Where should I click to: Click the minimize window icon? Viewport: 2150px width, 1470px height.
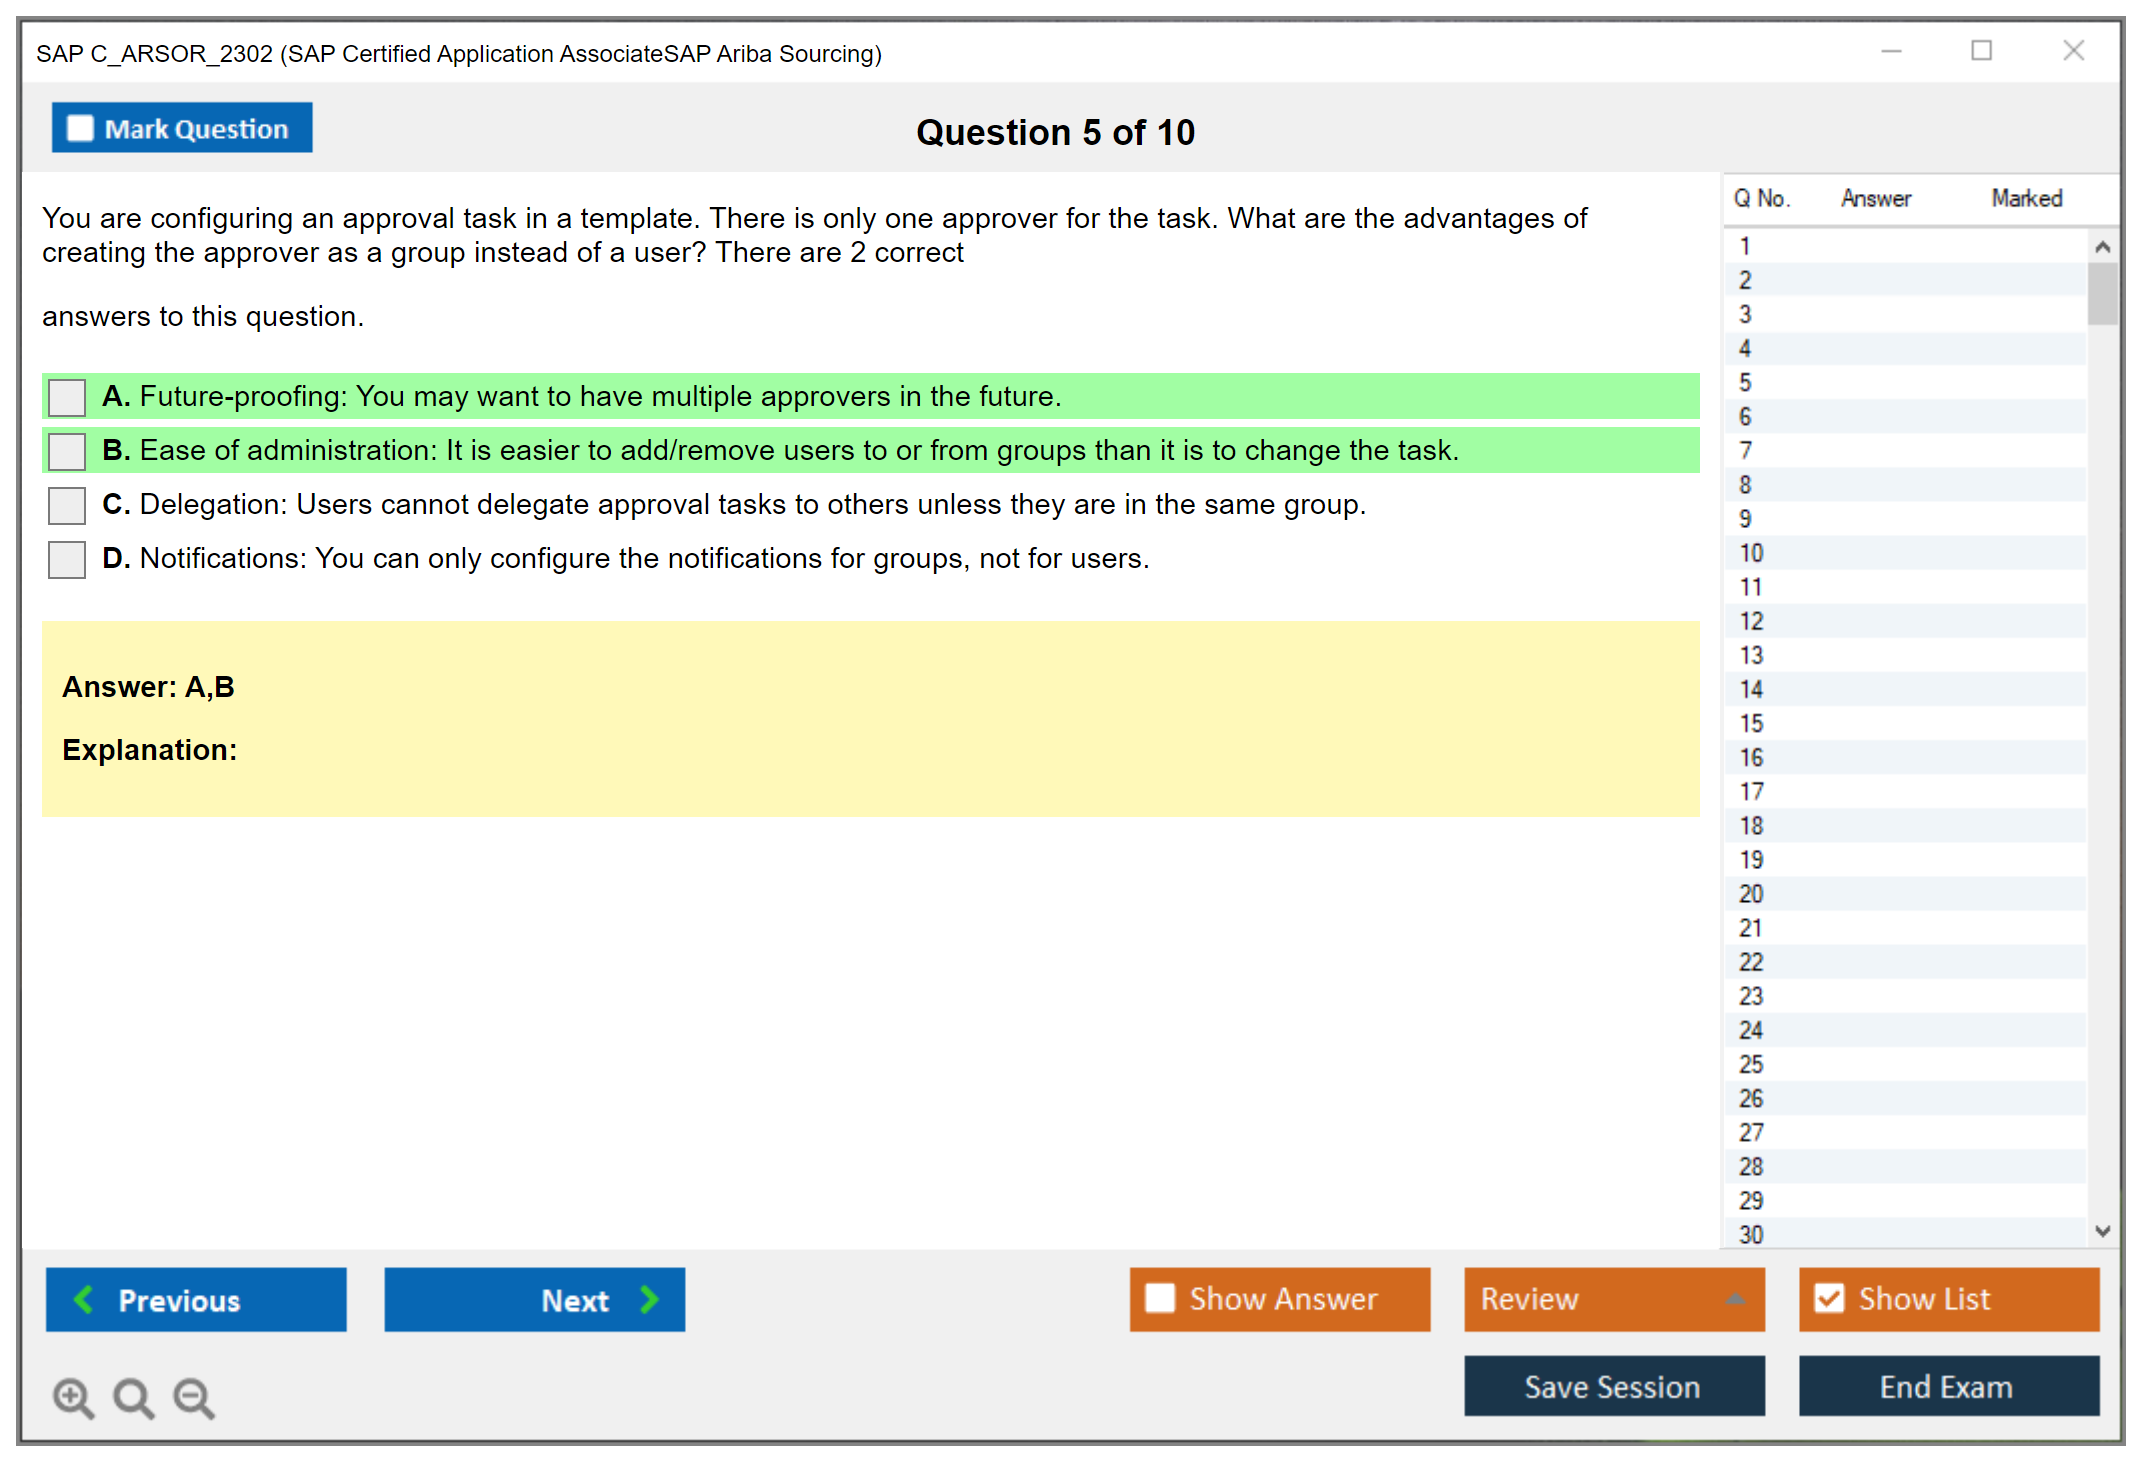1891,51
